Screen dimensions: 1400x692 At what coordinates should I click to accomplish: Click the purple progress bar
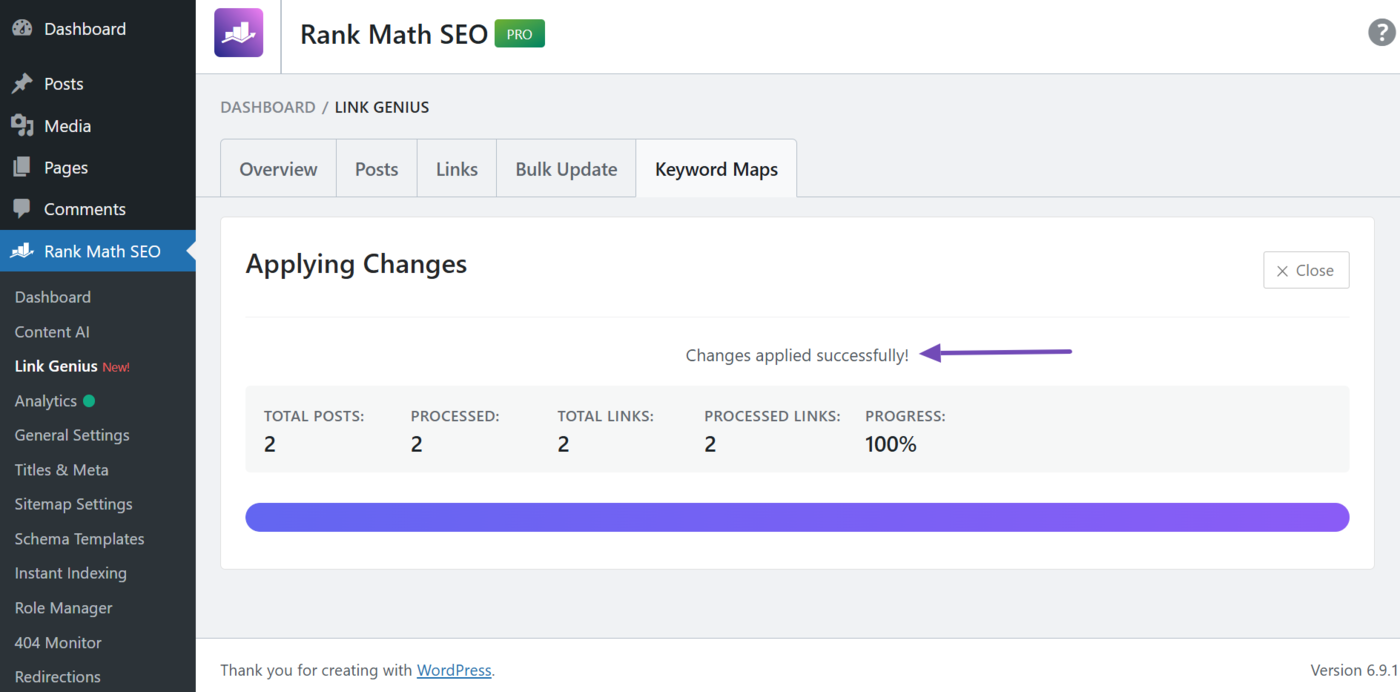(797, 517)
